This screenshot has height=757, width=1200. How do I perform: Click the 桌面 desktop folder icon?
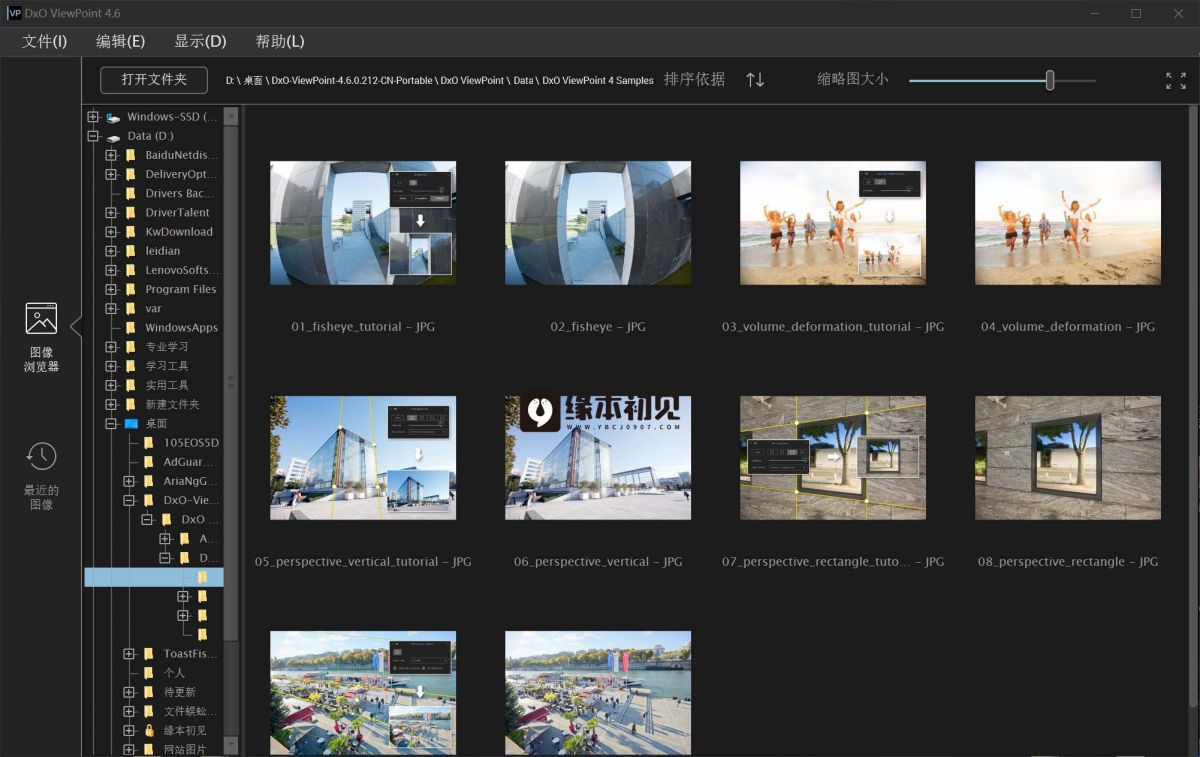131,423
